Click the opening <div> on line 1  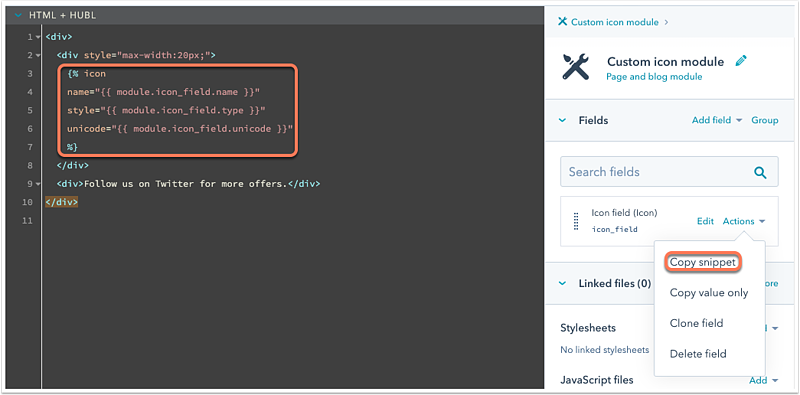click(59, 37)
